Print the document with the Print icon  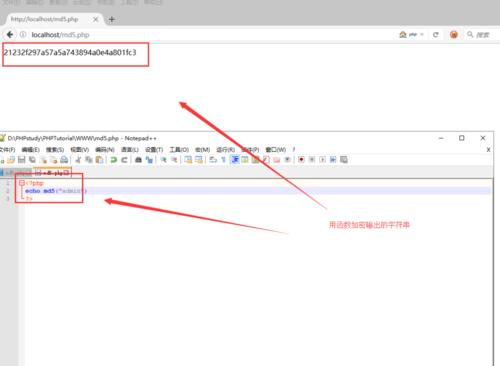[x=64, y=160]
